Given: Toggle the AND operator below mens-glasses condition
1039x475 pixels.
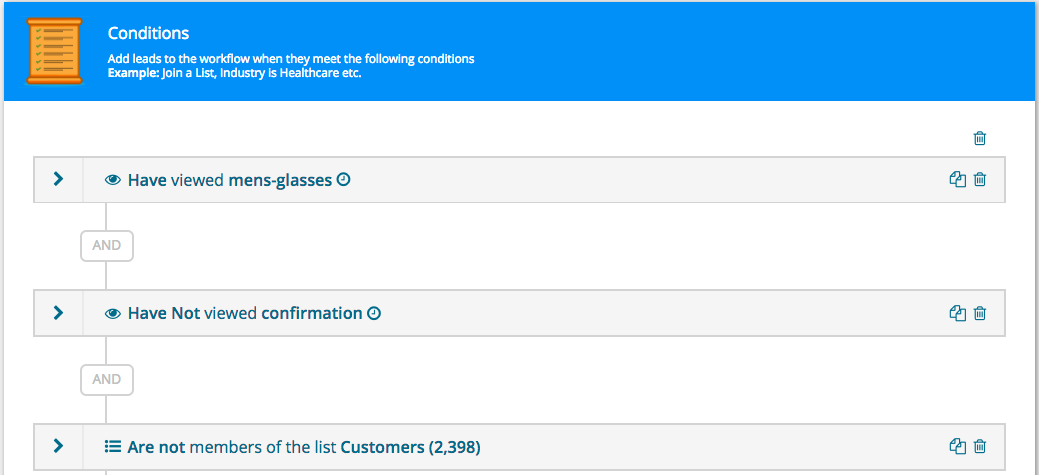Looking at the screenshot, I should (107, 246).
